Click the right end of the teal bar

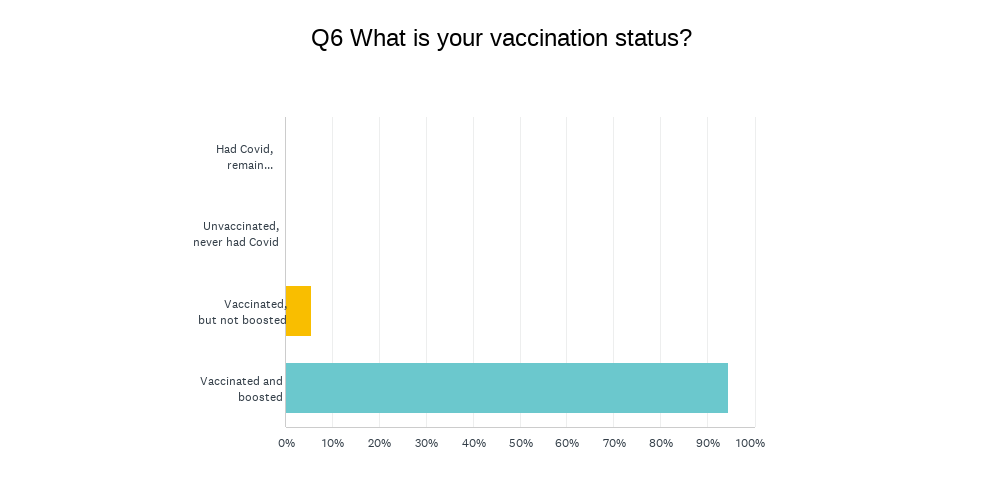click(x=726, y=388)
